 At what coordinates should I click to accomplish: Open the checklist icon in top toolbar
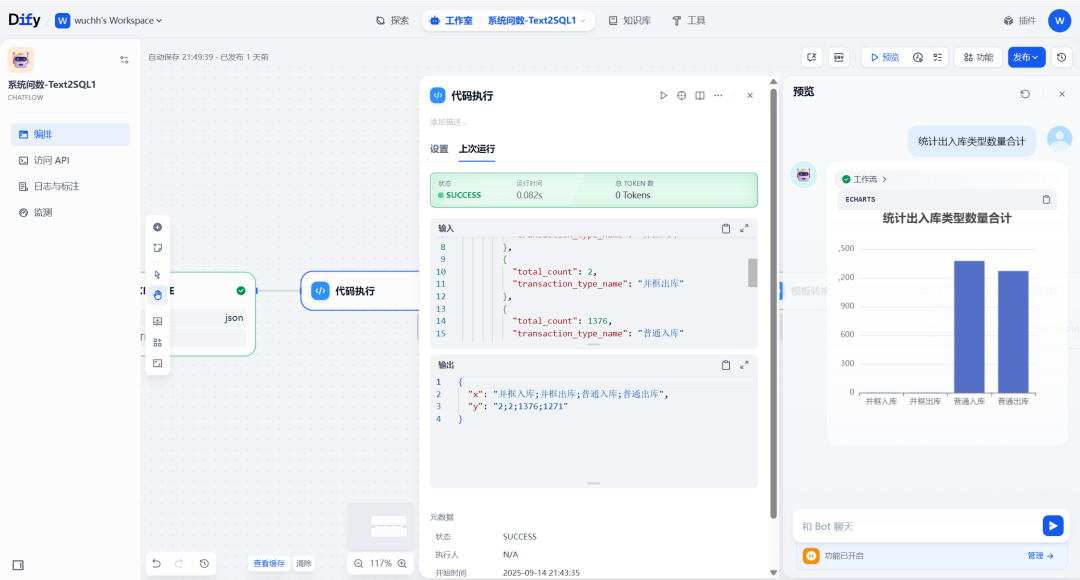tap(937, 57)
